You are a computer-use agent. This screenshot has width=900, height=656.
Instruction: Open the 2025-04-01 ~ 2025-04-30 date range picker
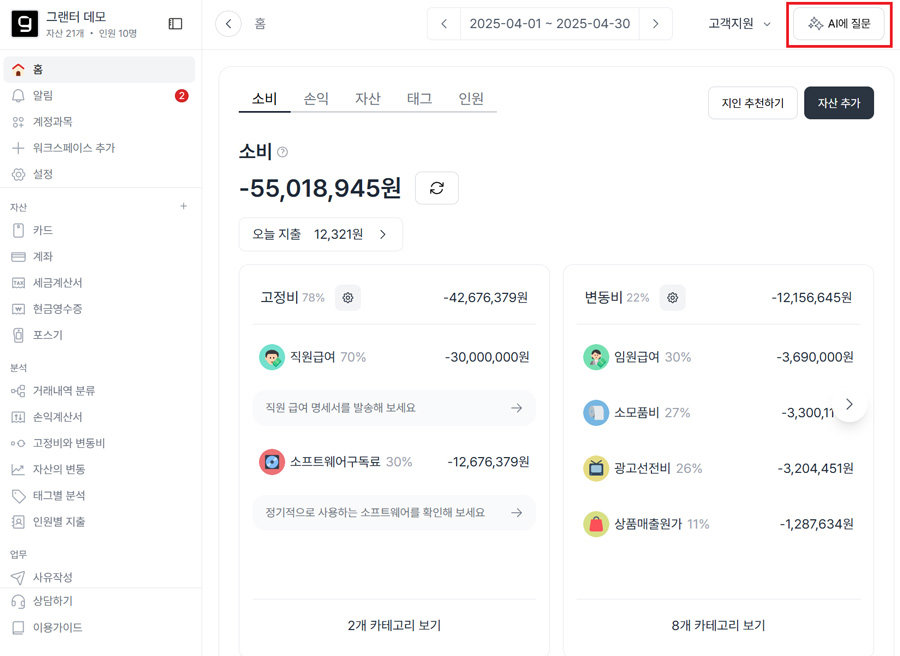click(x=549, y=24)
